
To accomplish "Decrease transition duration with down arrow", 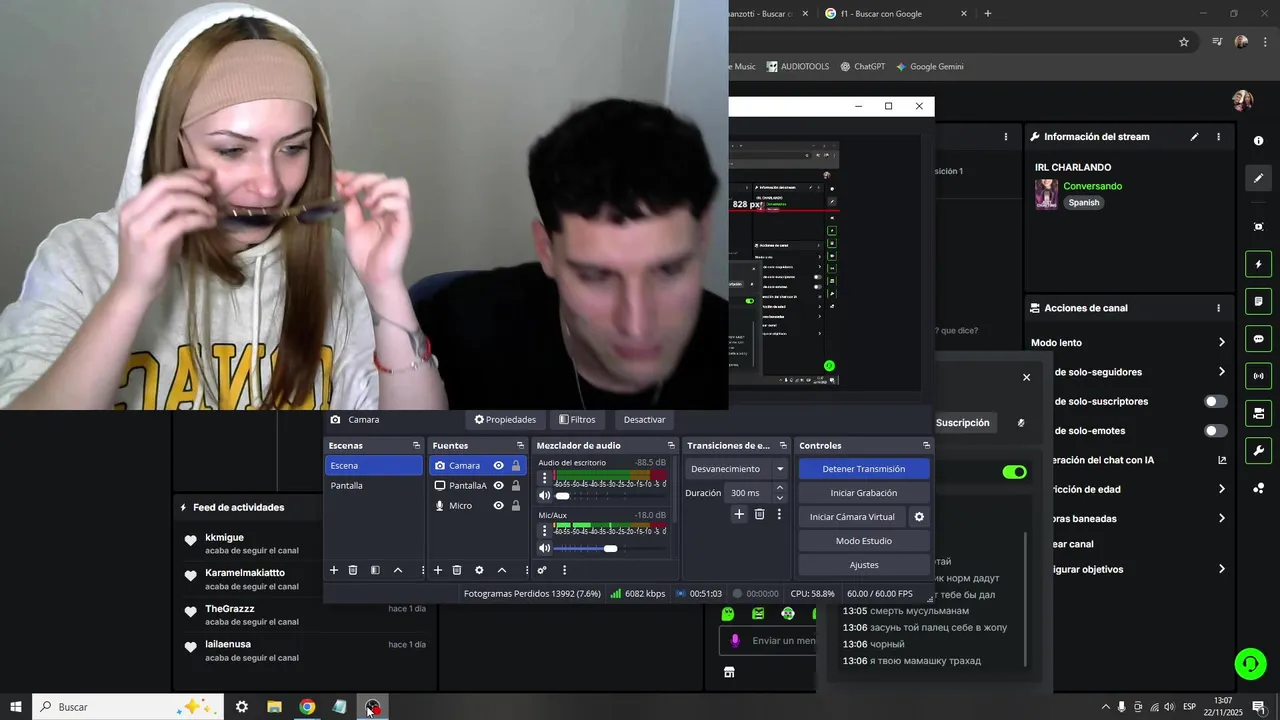I will tap(780, 498).
